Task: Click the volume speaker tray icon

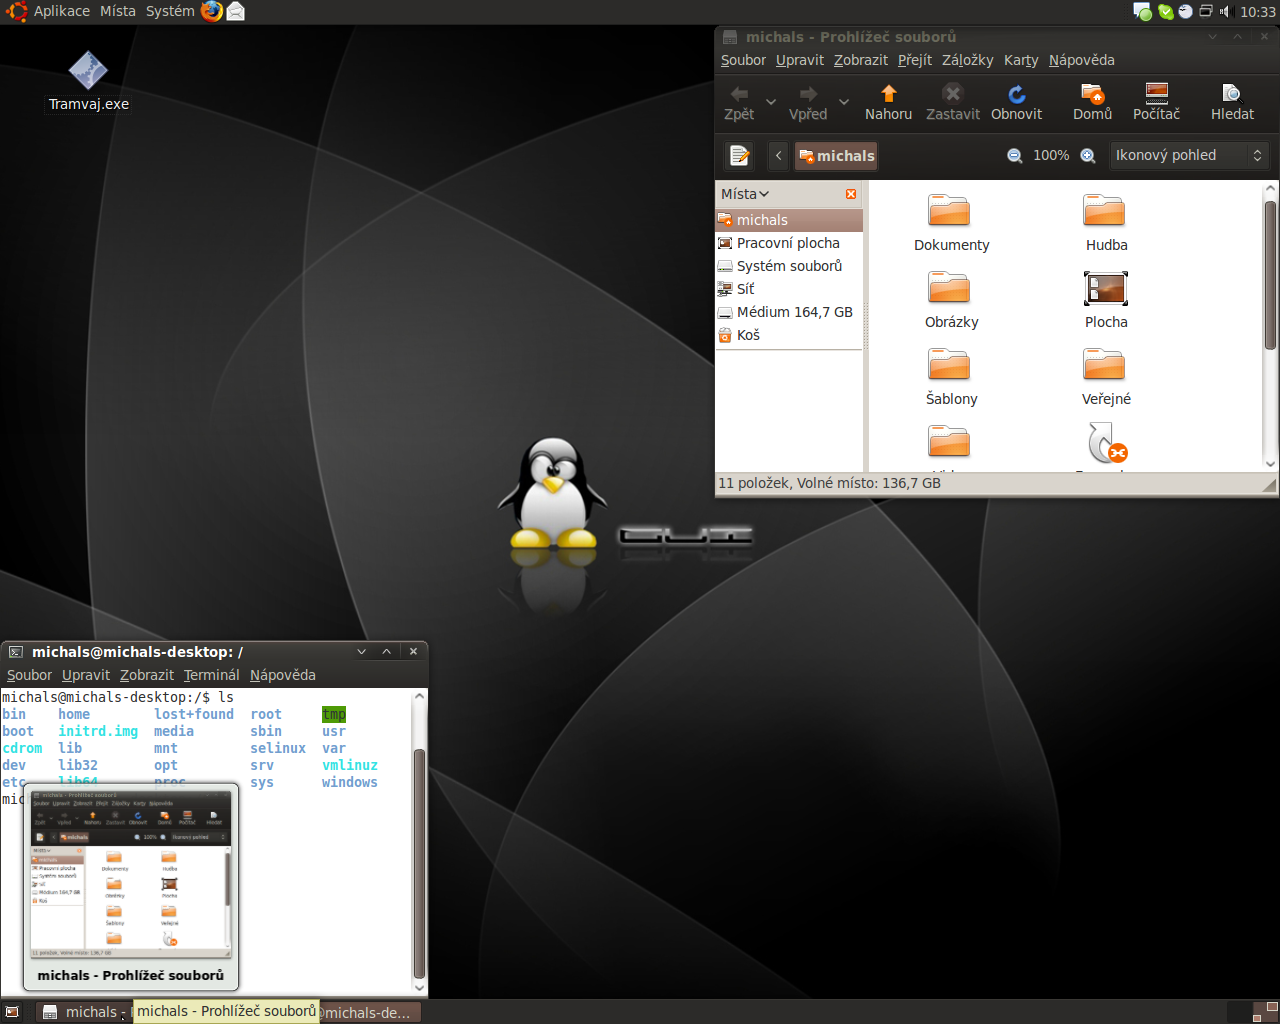Action: pyautogui.click(x=1225, y=12)
